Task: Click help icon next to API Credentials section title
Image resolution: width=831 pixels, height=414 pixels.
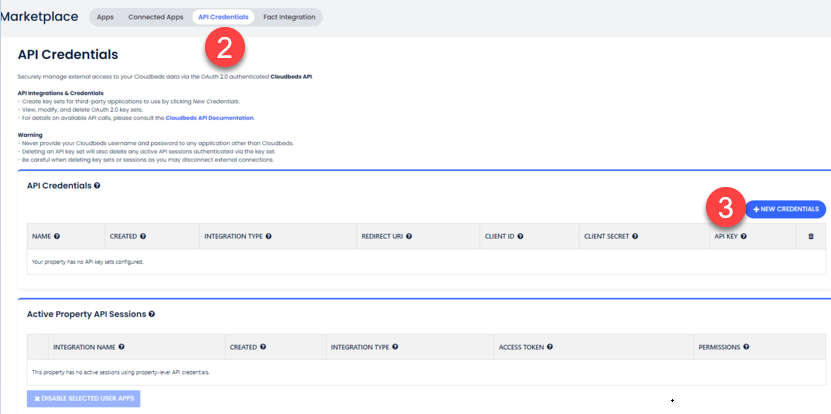Action: (97, 186)
